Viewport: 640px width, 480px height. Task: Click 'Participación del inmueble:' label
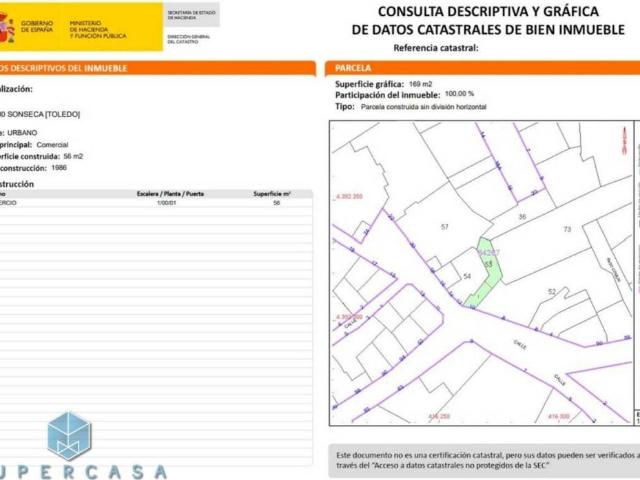pos(387,95)
